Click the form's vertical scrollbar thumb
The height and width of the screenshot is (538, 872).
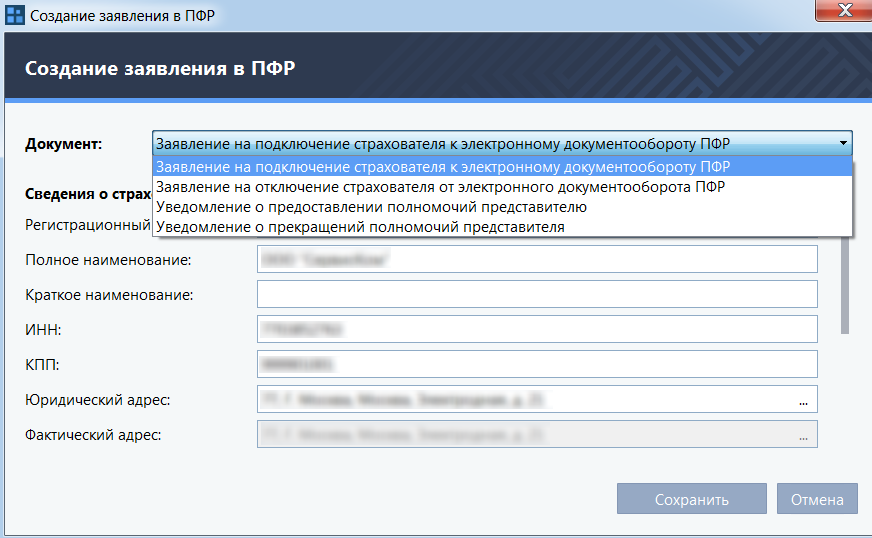point(845,285)
